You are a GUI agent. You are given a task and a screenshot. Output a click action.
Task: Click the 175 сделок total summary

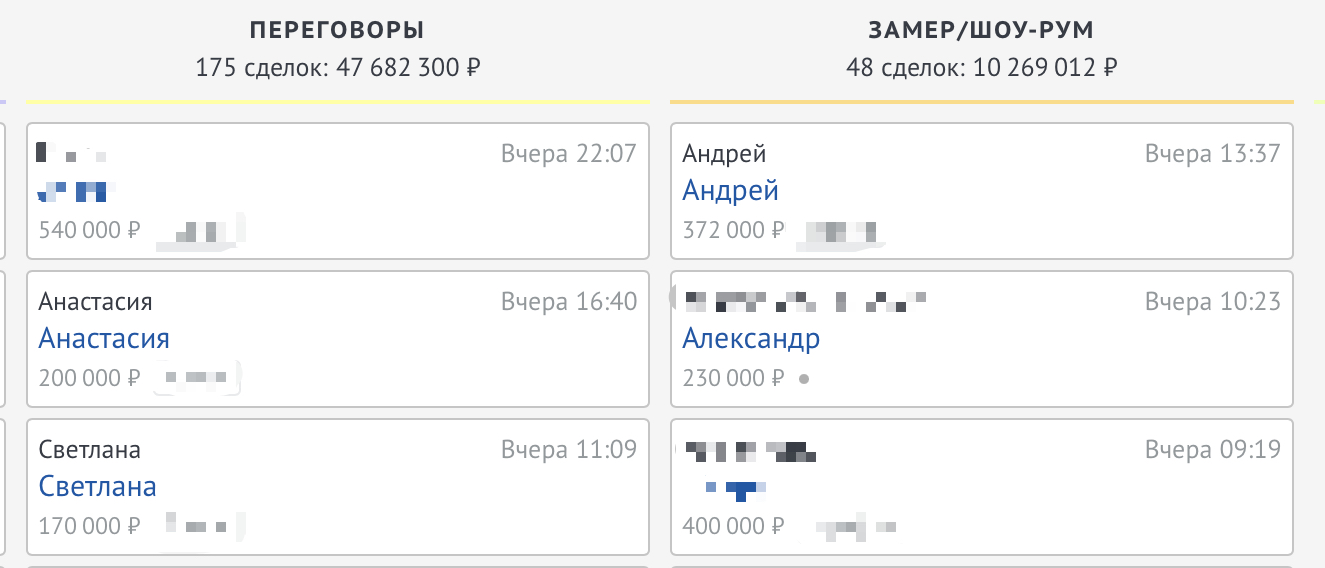pos(336,69)
